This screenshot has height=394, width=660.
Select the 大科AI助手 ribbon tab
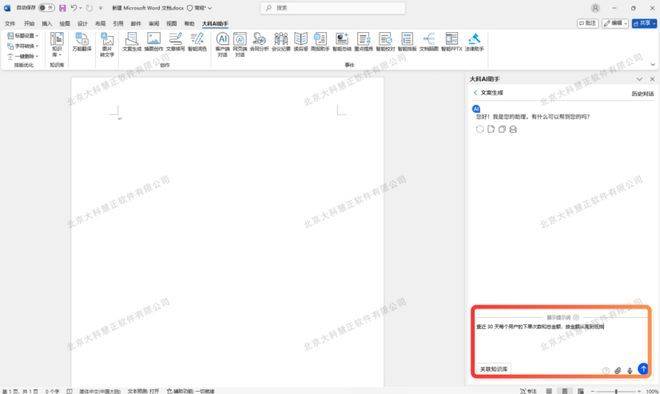coord(215,24)
